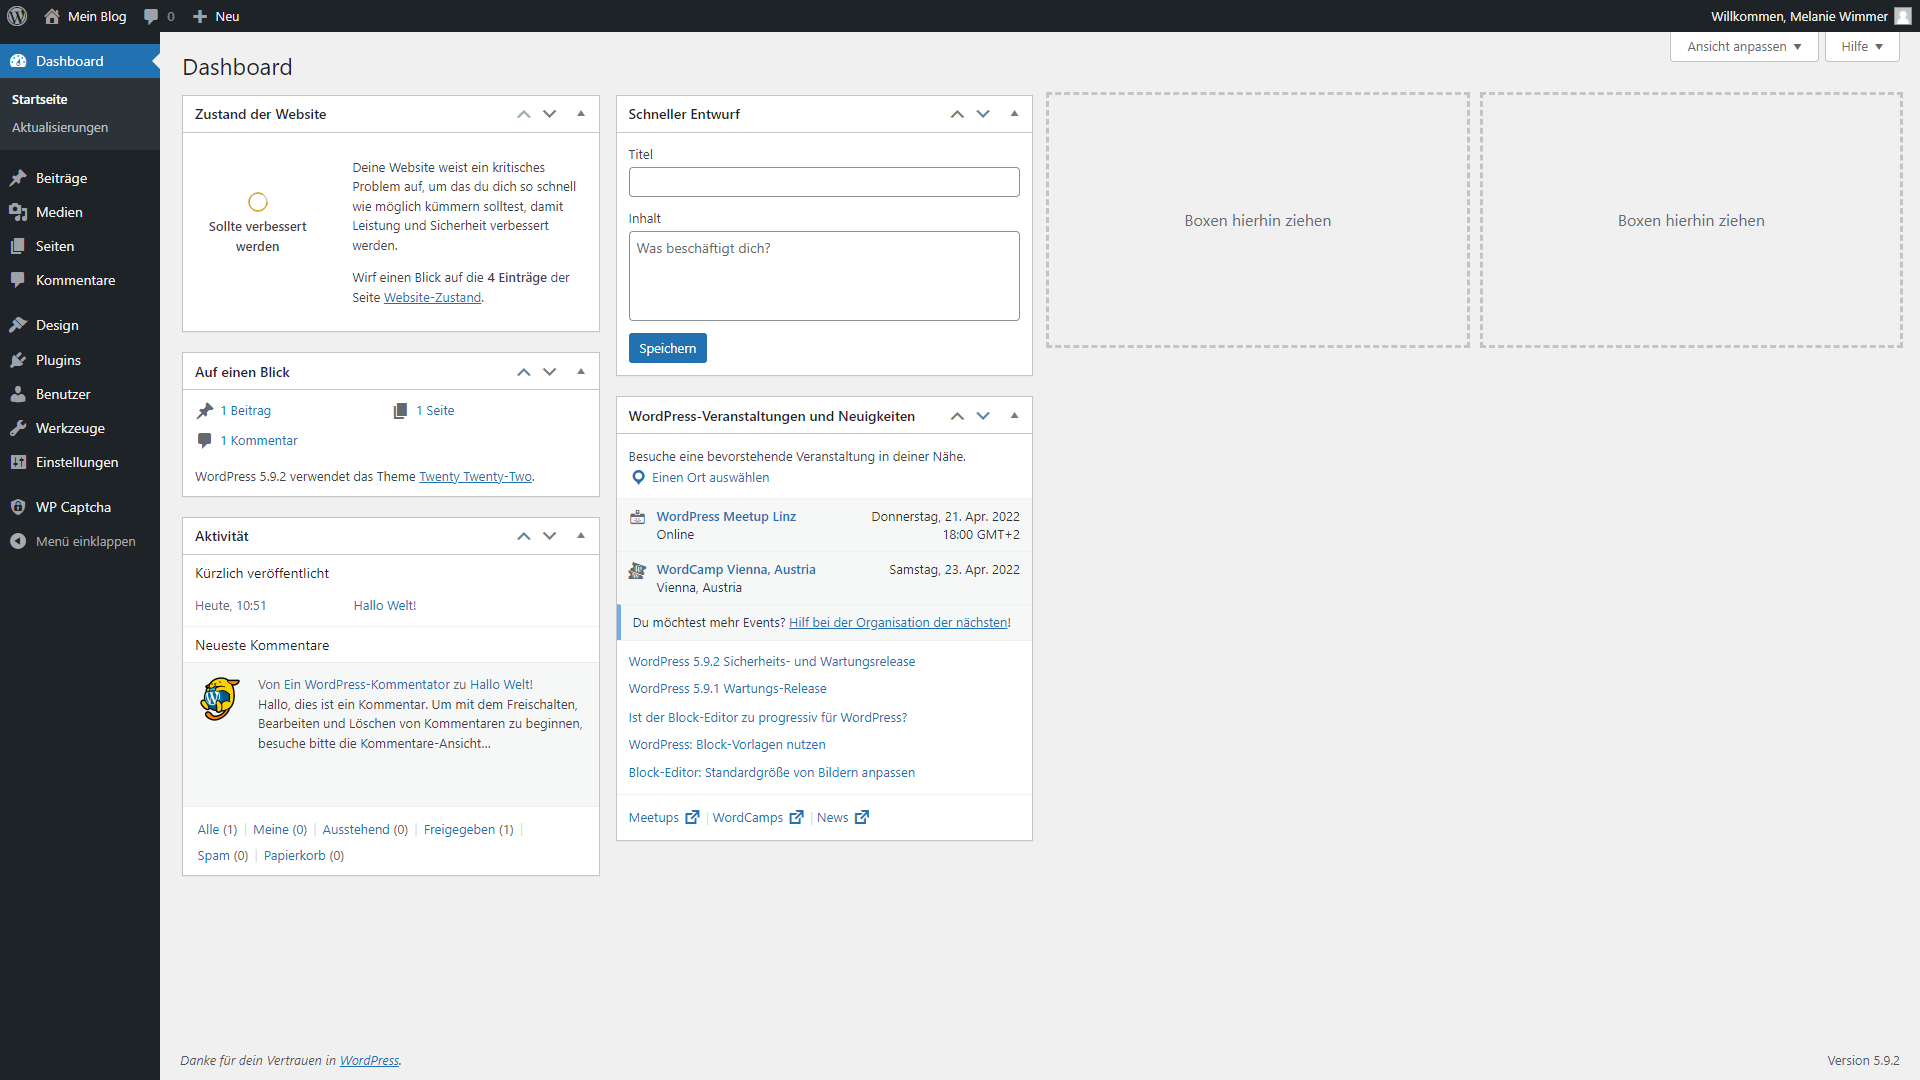Viewport: 1920px width, 1080px height.
Task: Move Aktivität box down
Action: point(550,536)
